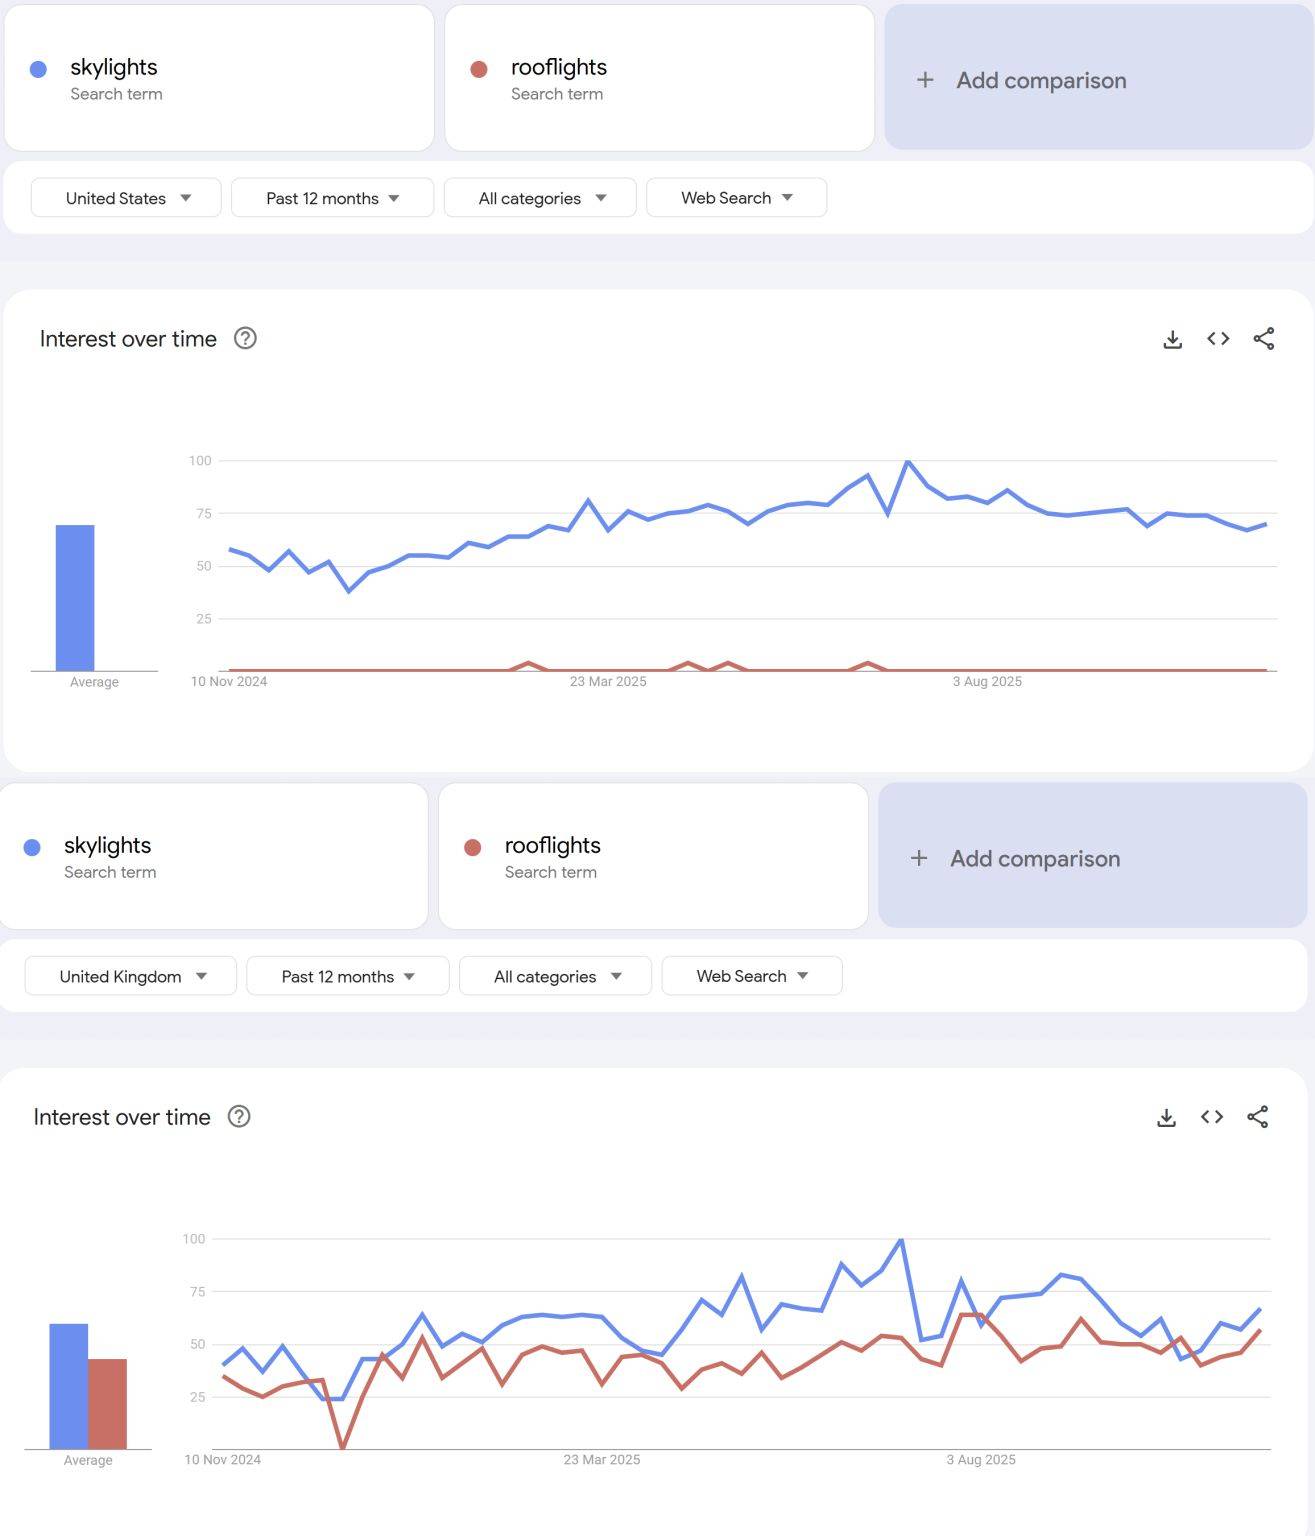This screenshot has height=1536, width=1315.
Task: Open embed code for the top chart
Action: point(1218,339)
